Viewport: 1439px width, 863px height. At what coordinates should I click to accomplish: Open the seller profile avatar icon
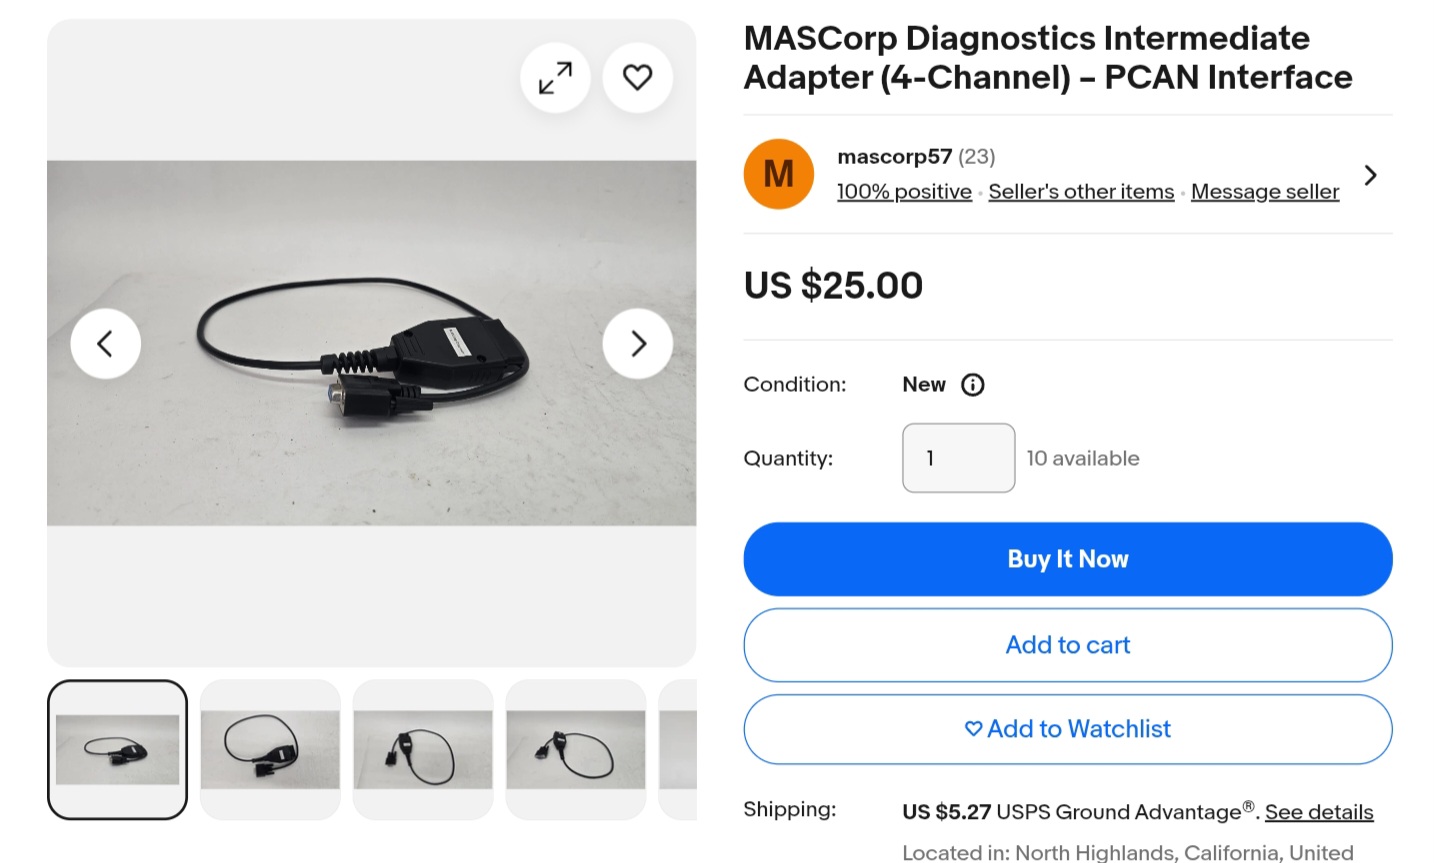pyautogui.click(x=778, y=173)
